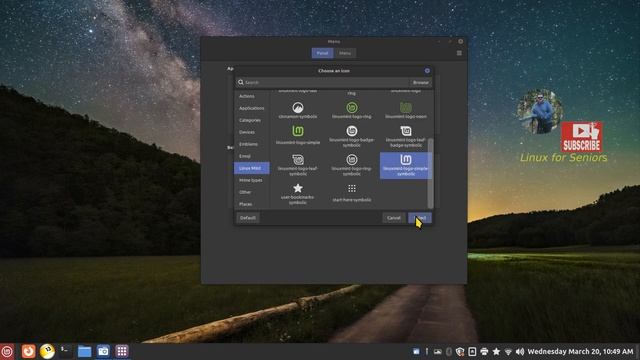The width and height of the screenshot is (640, 360).
Task: Launch the Firefox browser from the panel
Action: click(28, 351)
